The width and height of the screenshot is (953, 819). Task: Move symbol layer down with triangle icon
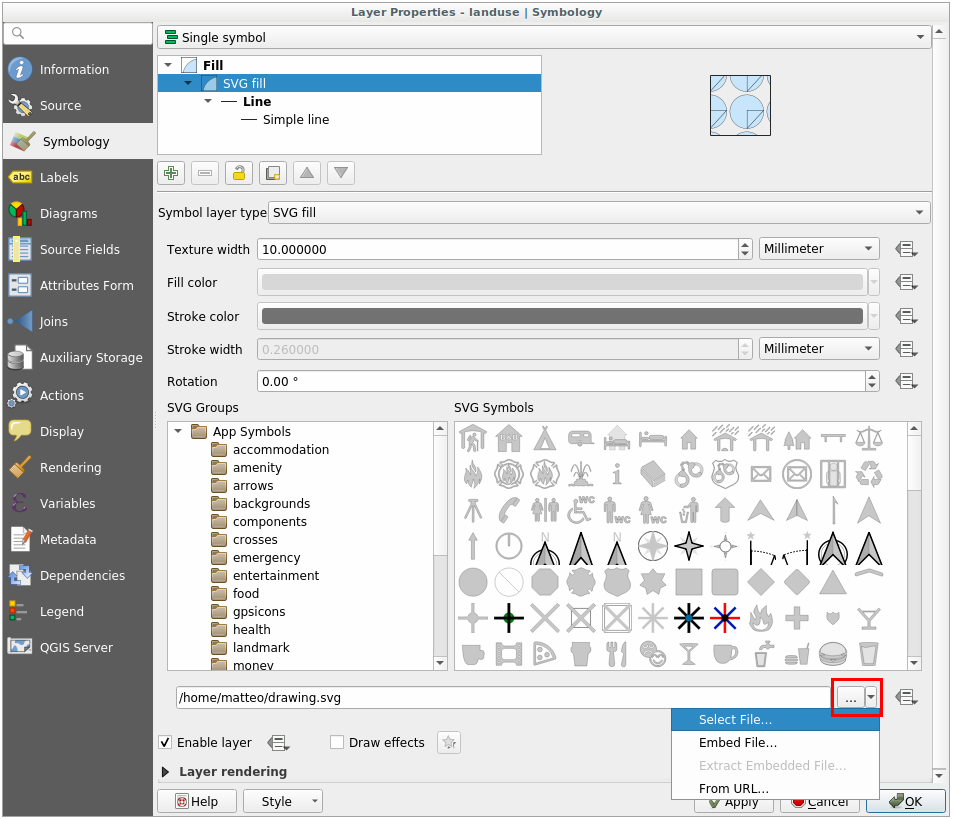[341, 173]
